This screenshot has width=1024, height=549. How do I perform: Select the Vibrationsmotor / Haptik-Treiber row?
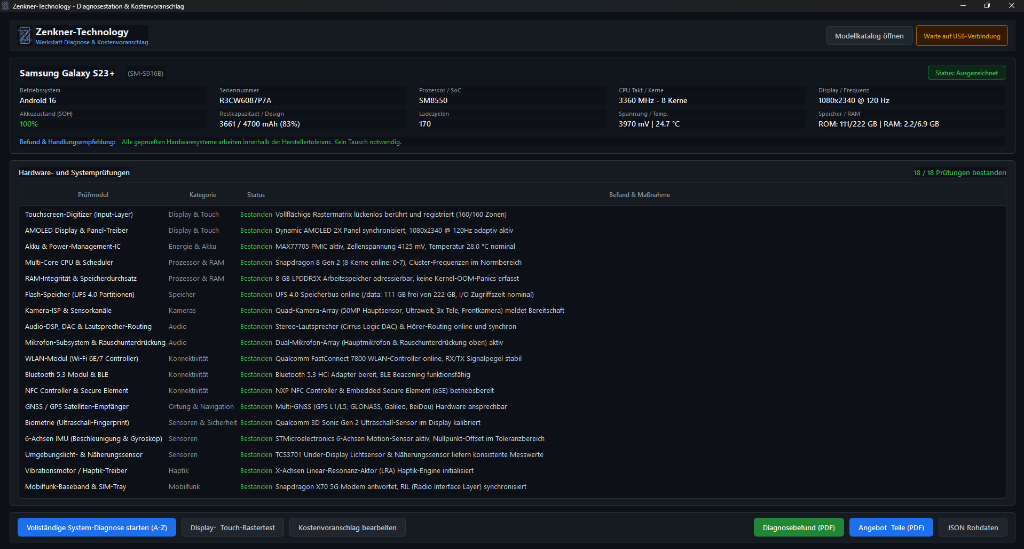(512, 470)
